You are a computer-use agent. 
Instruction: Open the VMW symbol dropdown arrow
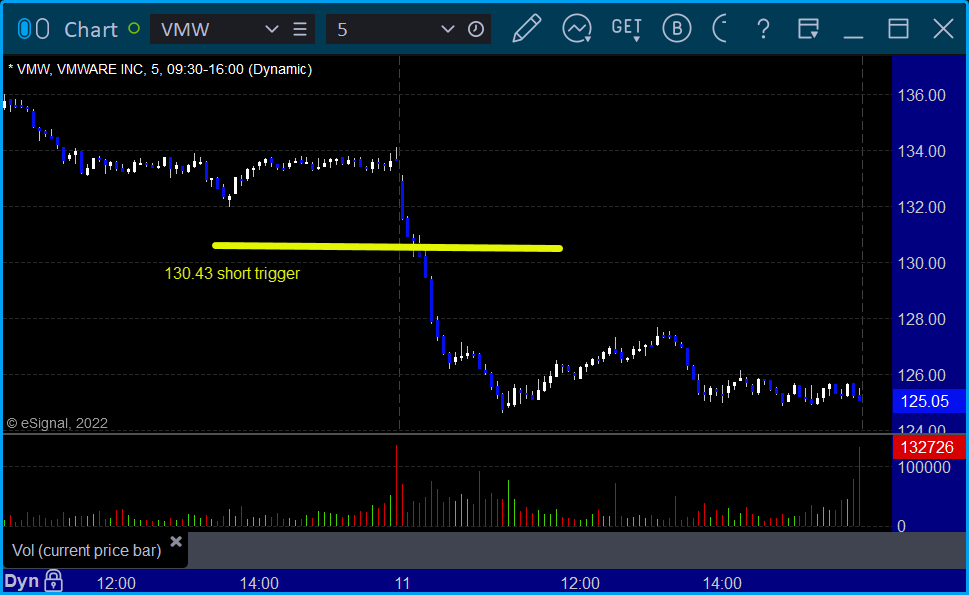tap(271, 29)
